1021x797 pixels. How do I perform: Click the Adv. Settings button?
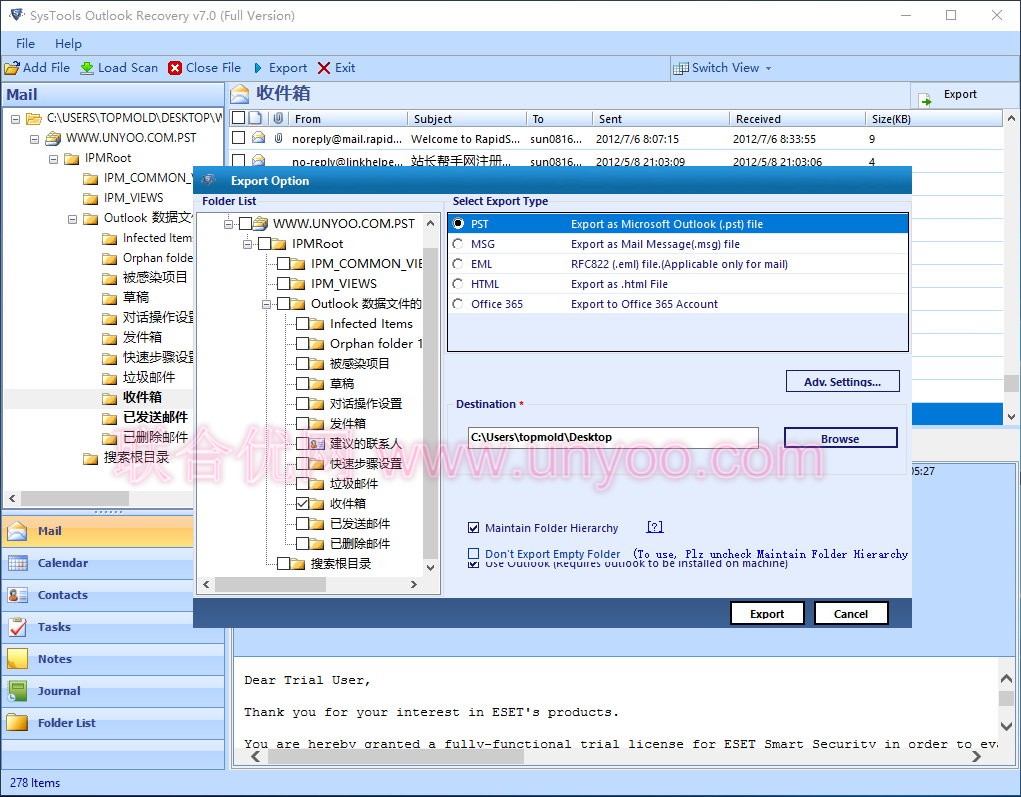842,382
